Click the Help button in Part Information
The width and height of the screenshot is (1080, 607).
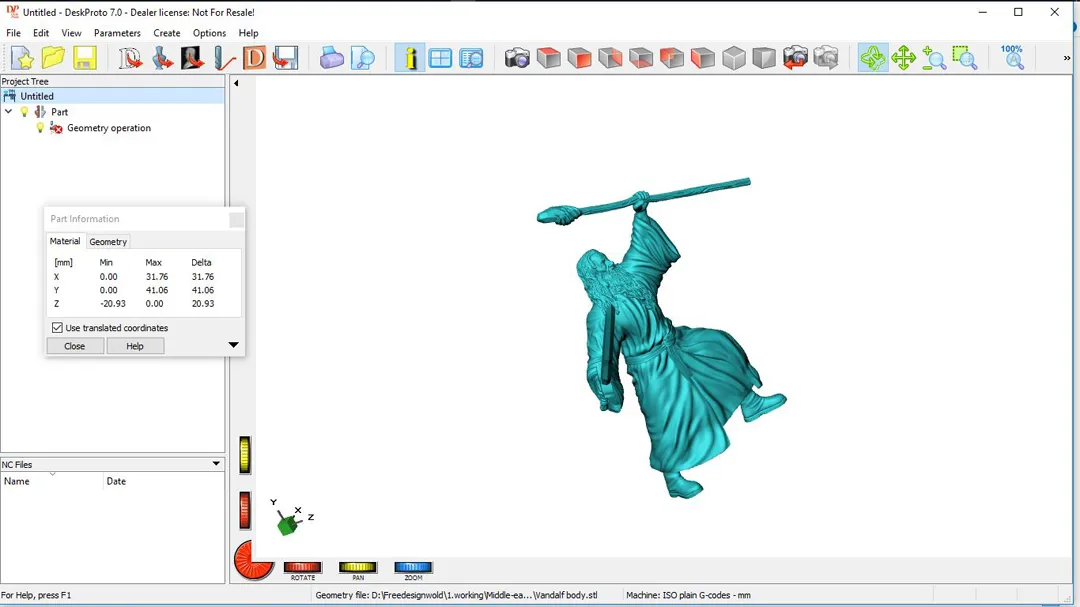pos(135,346)
